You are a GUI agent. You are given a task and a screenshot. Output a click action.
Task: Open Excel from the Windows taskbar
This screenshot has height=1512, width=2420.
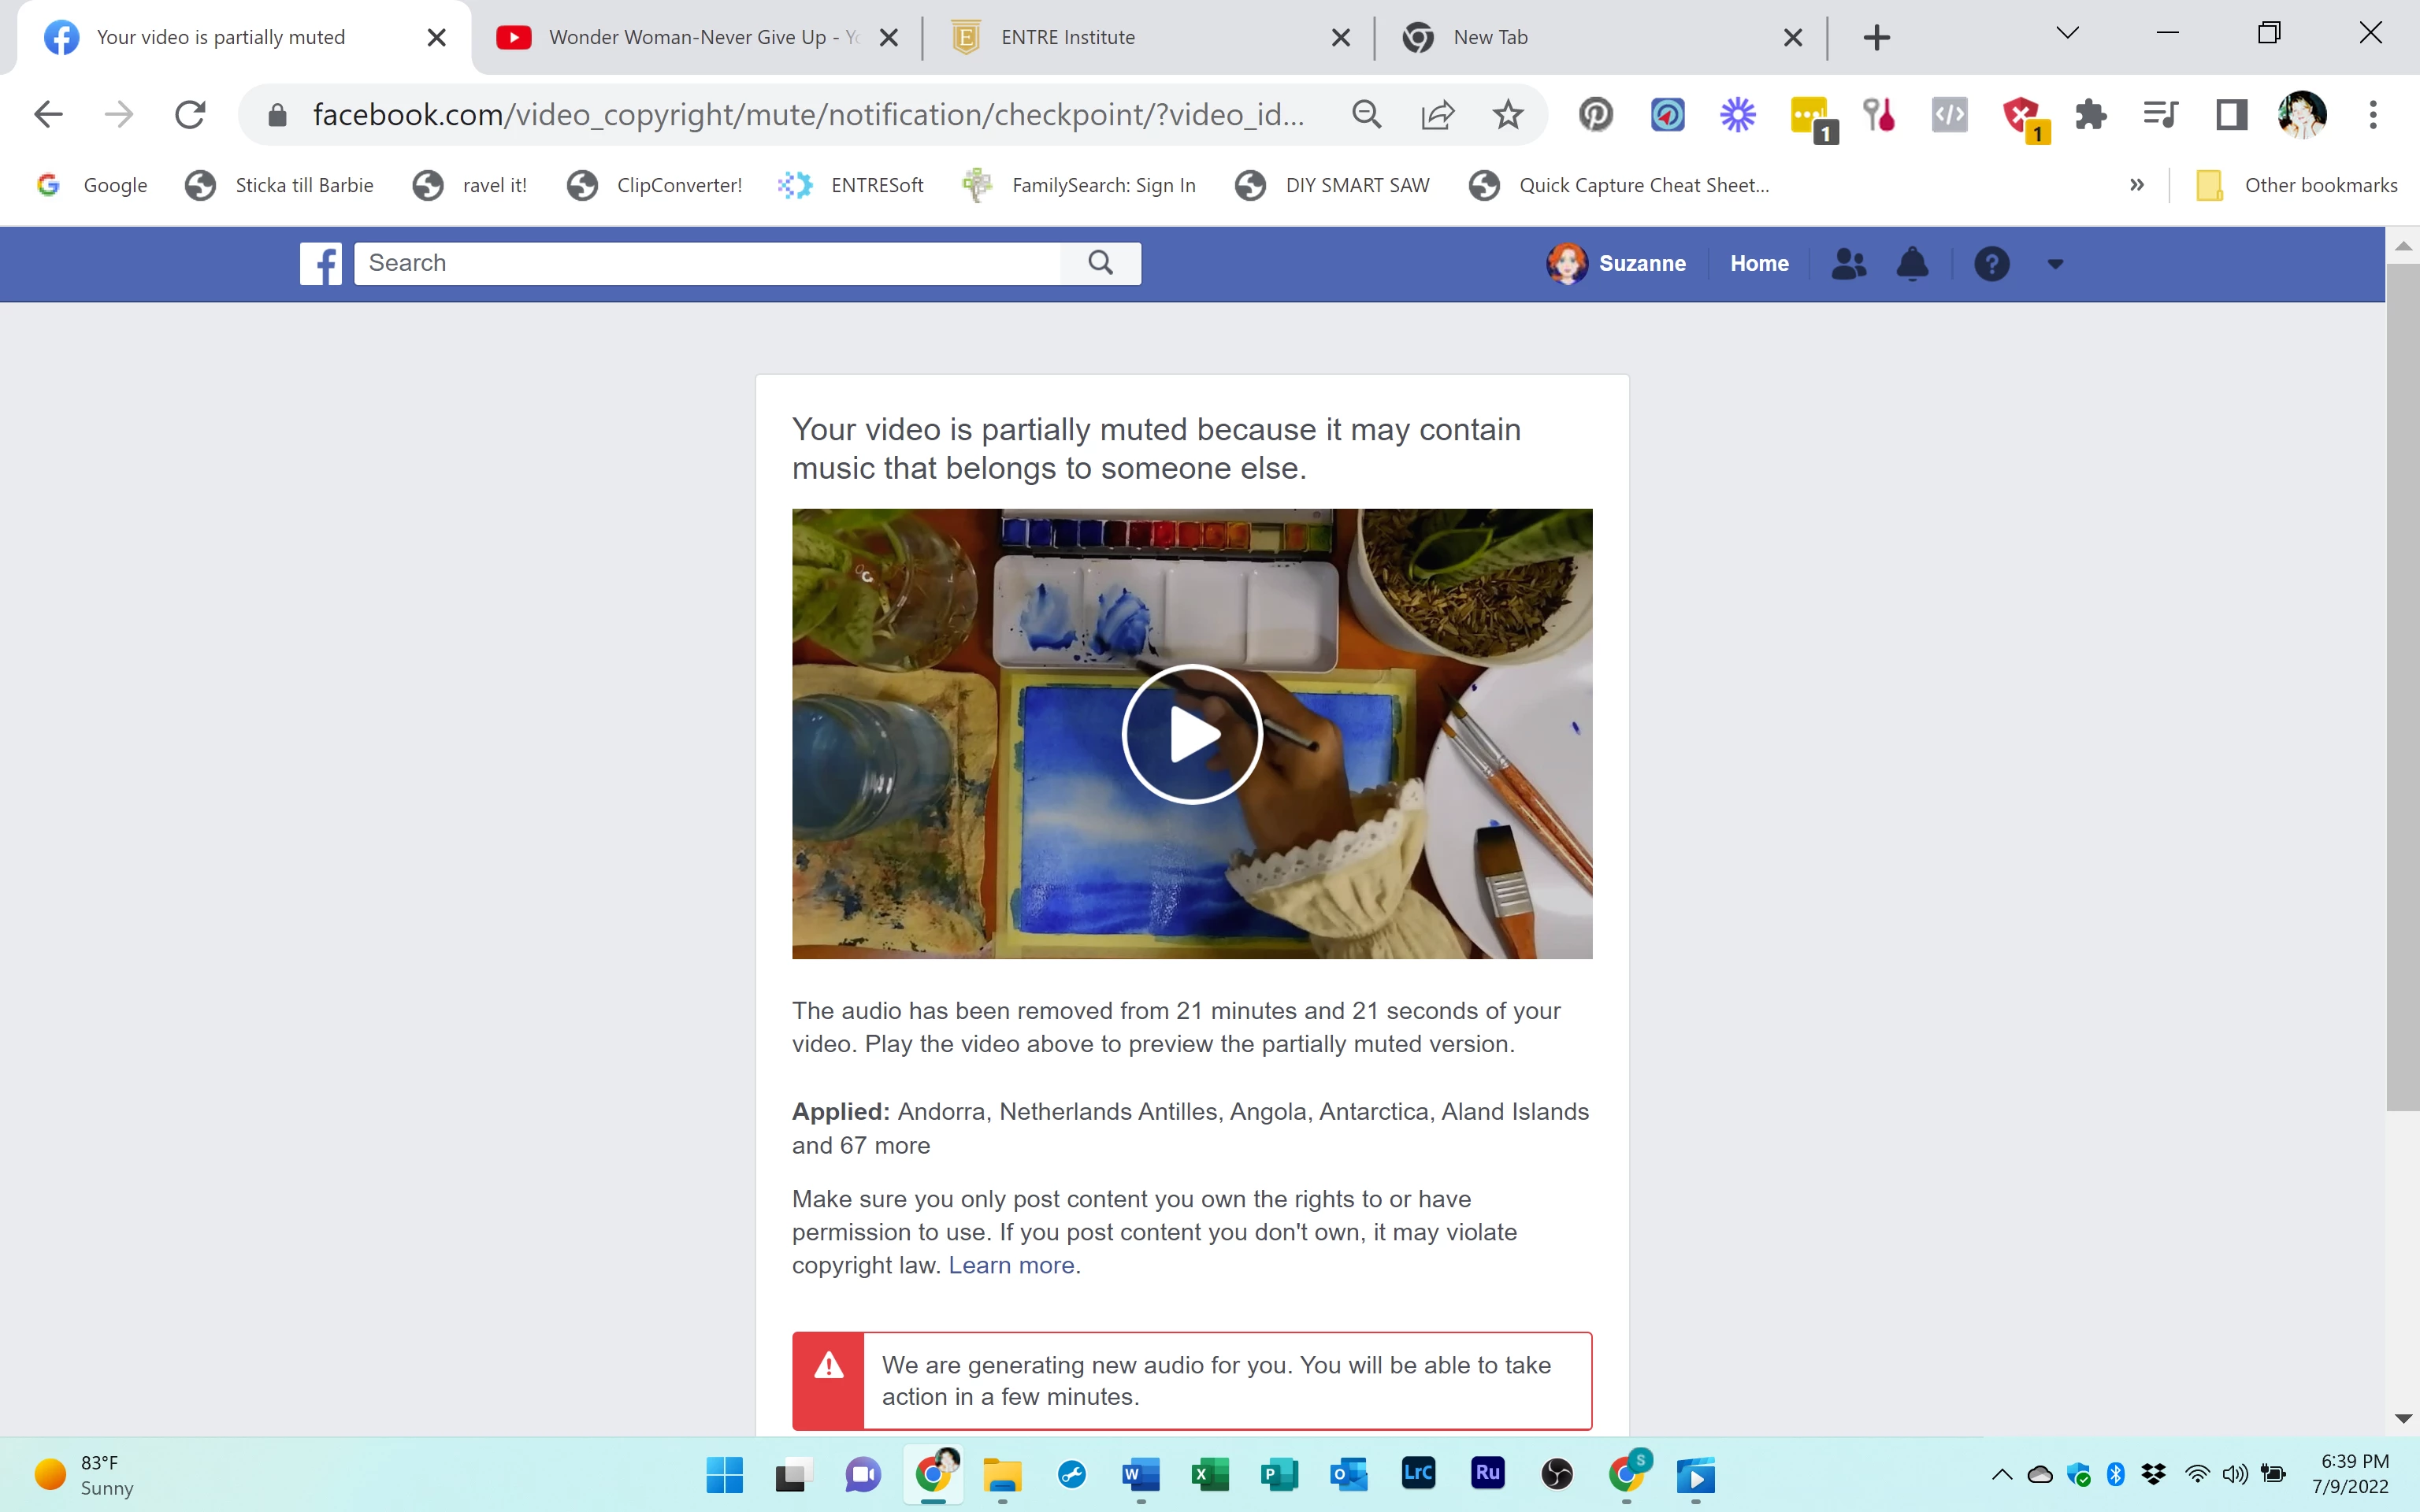[1210, 1474]
